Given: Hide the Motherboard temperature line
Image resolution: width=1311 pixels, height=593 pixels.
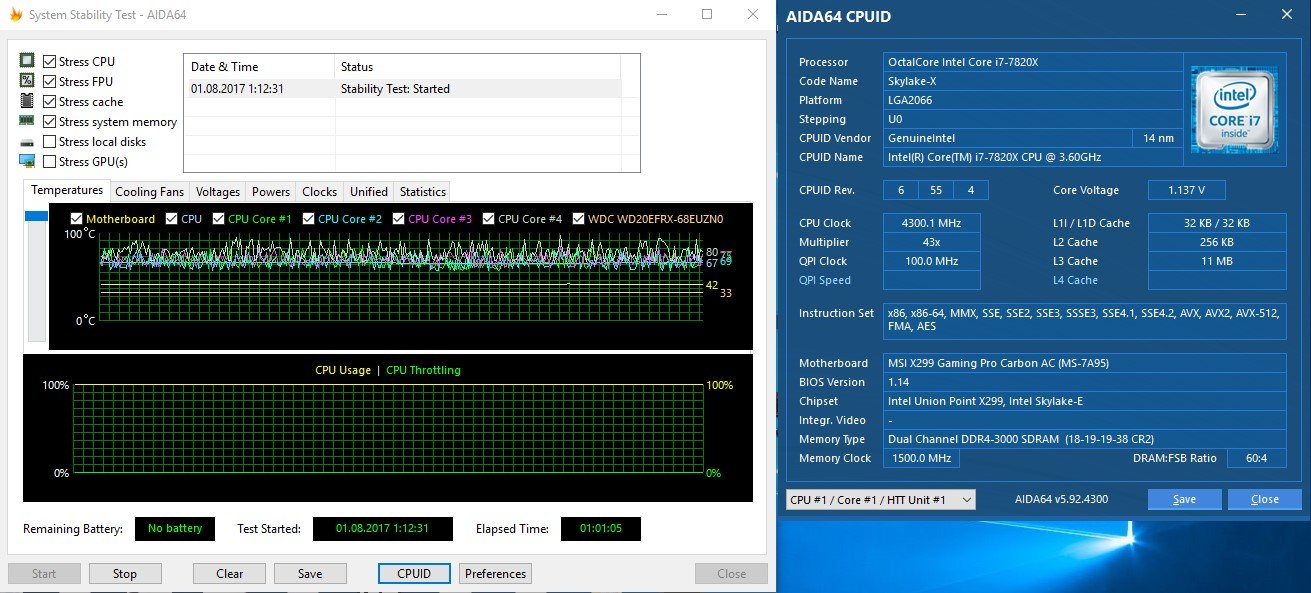Looking at the screenshot, I should point(77,219).
